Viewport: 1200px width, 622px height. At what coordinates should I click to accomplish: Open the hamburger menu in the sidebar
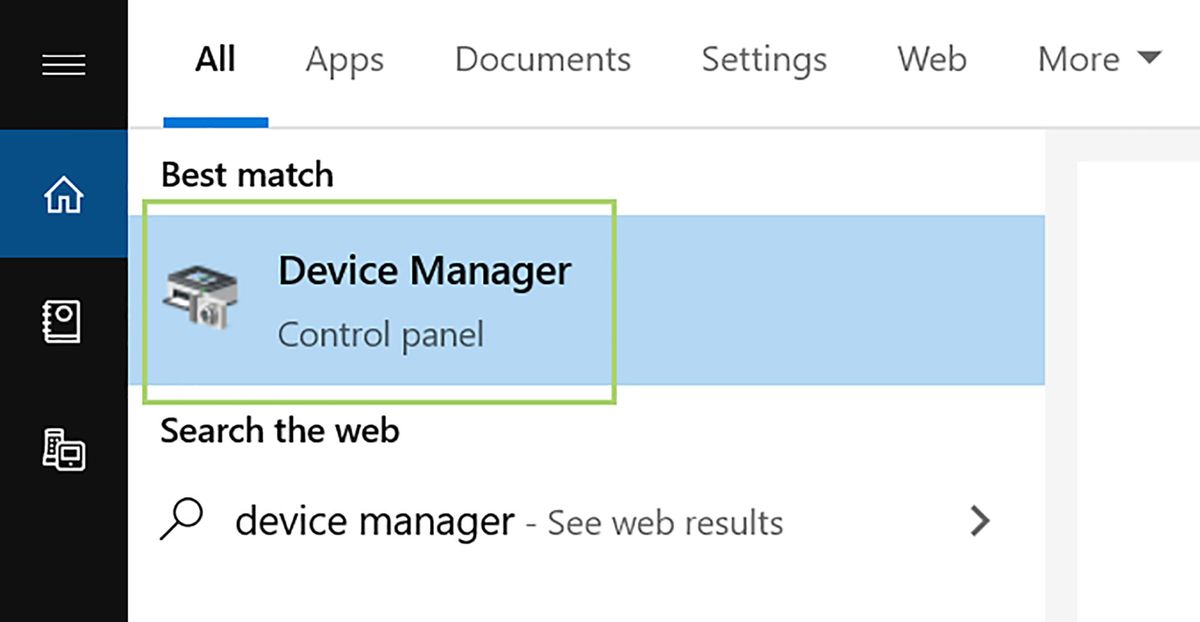coord(63,64)
